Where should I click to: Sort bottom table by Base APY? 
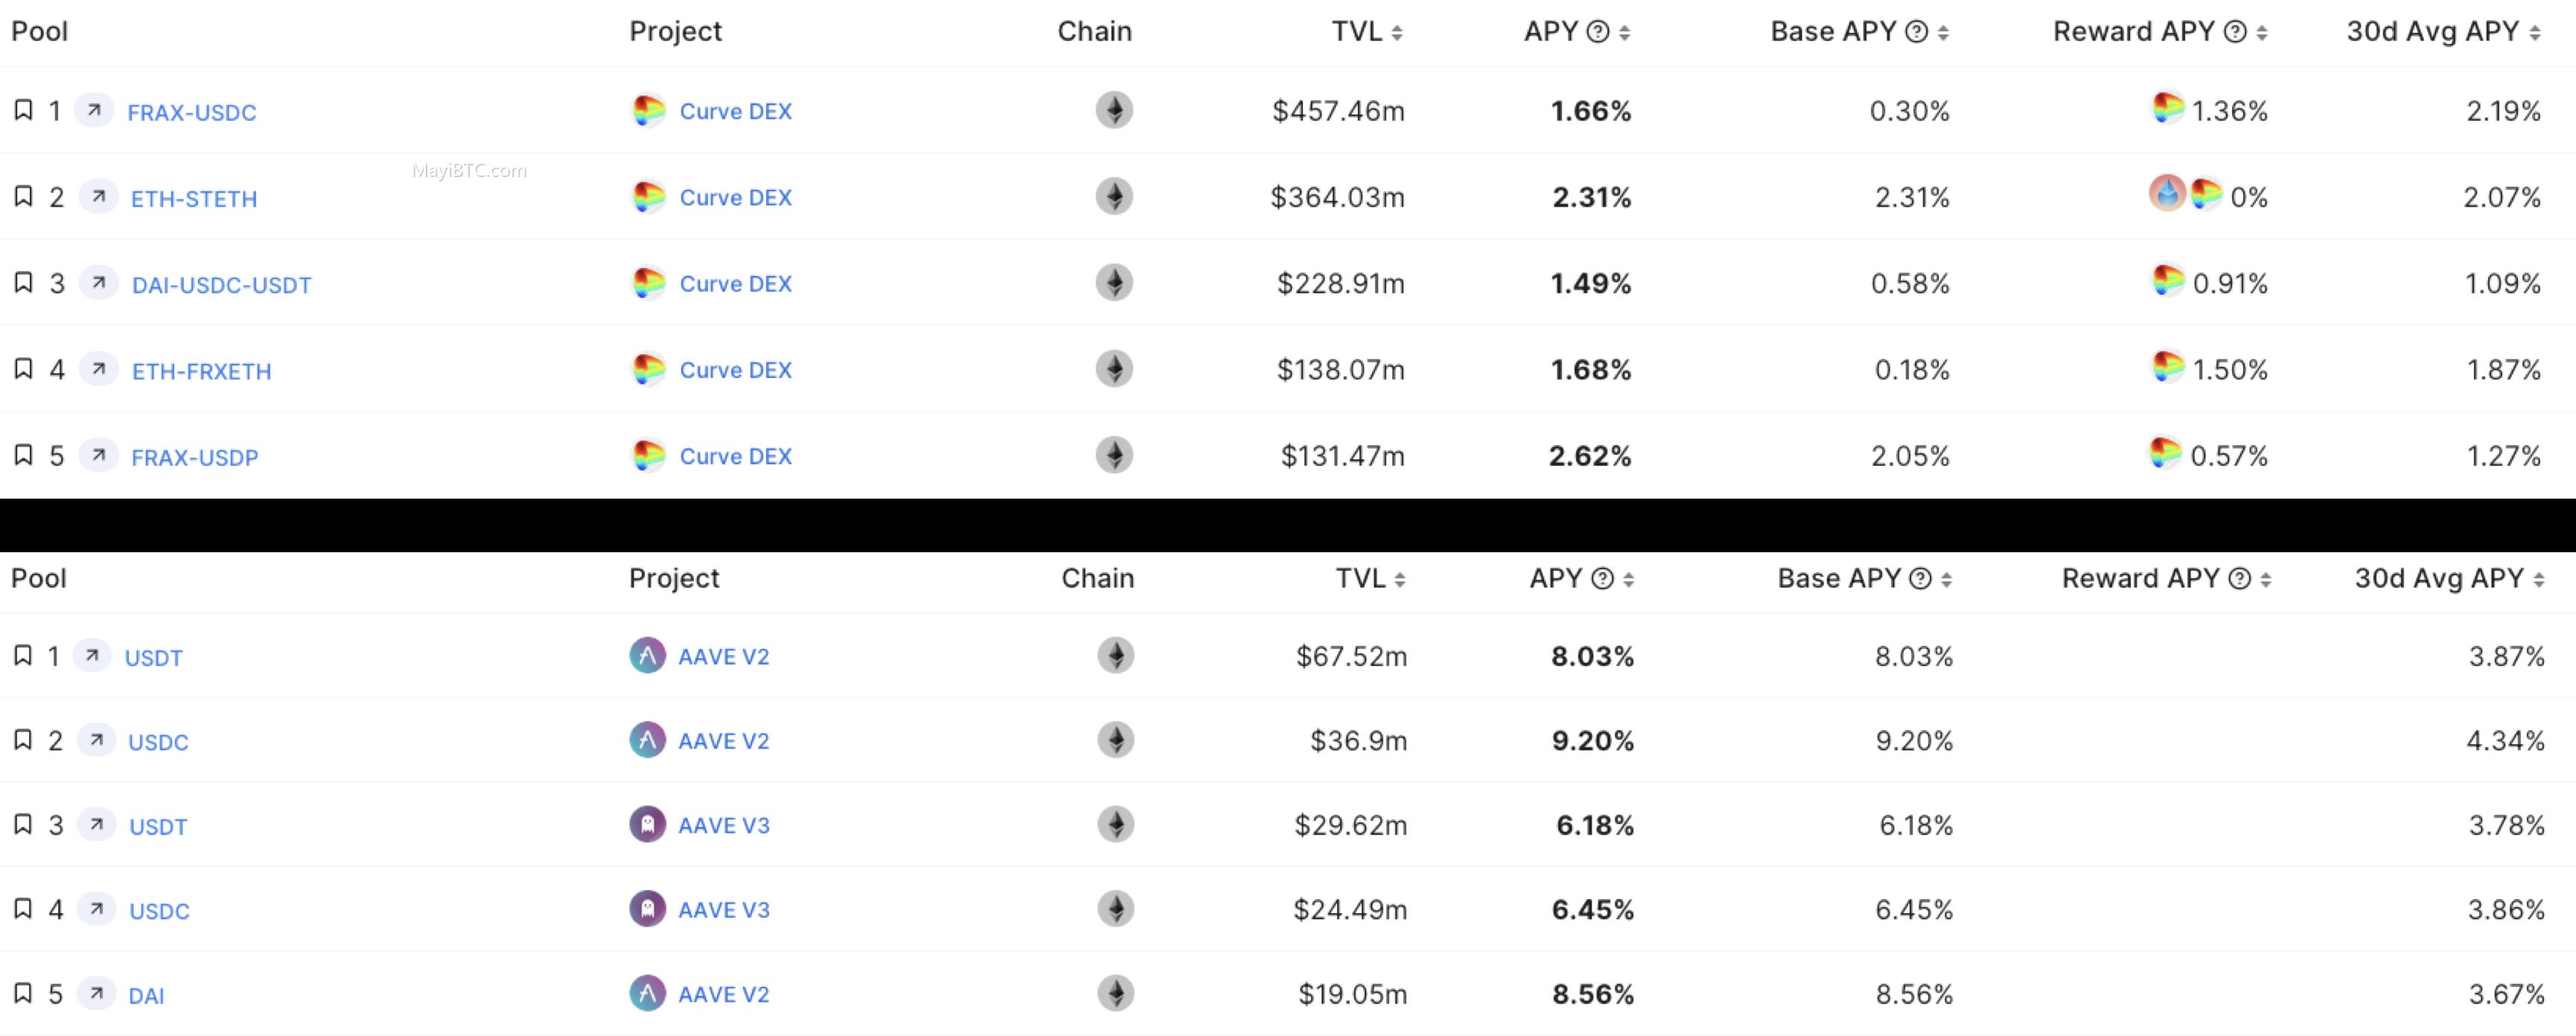pos(1946,580)
